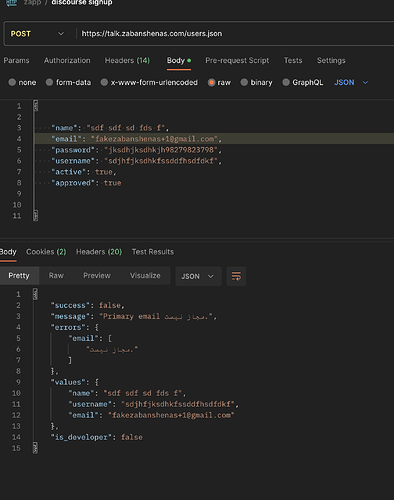Click the request body closing brace
Screen dimensions: 394x500
36,215
